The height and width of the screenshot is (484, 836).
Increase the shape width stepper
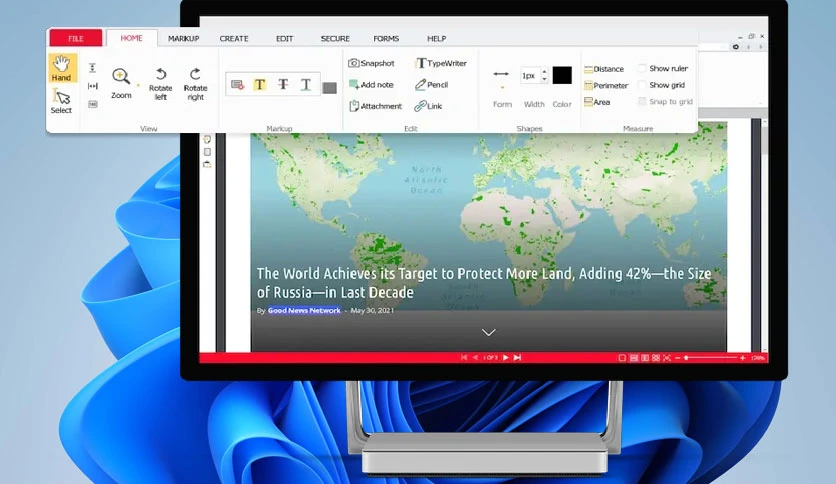coord(544,71)
